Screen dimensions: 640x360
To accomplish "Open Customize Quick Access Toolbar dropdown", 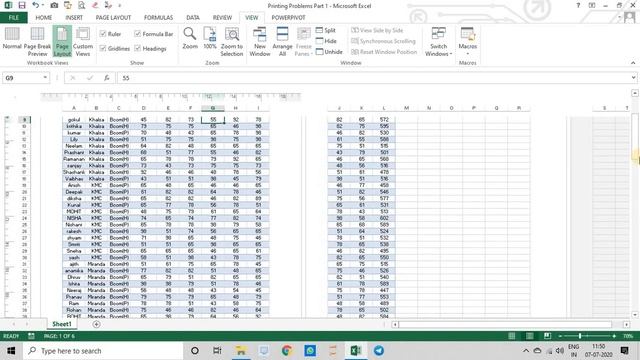I will 120,5.
